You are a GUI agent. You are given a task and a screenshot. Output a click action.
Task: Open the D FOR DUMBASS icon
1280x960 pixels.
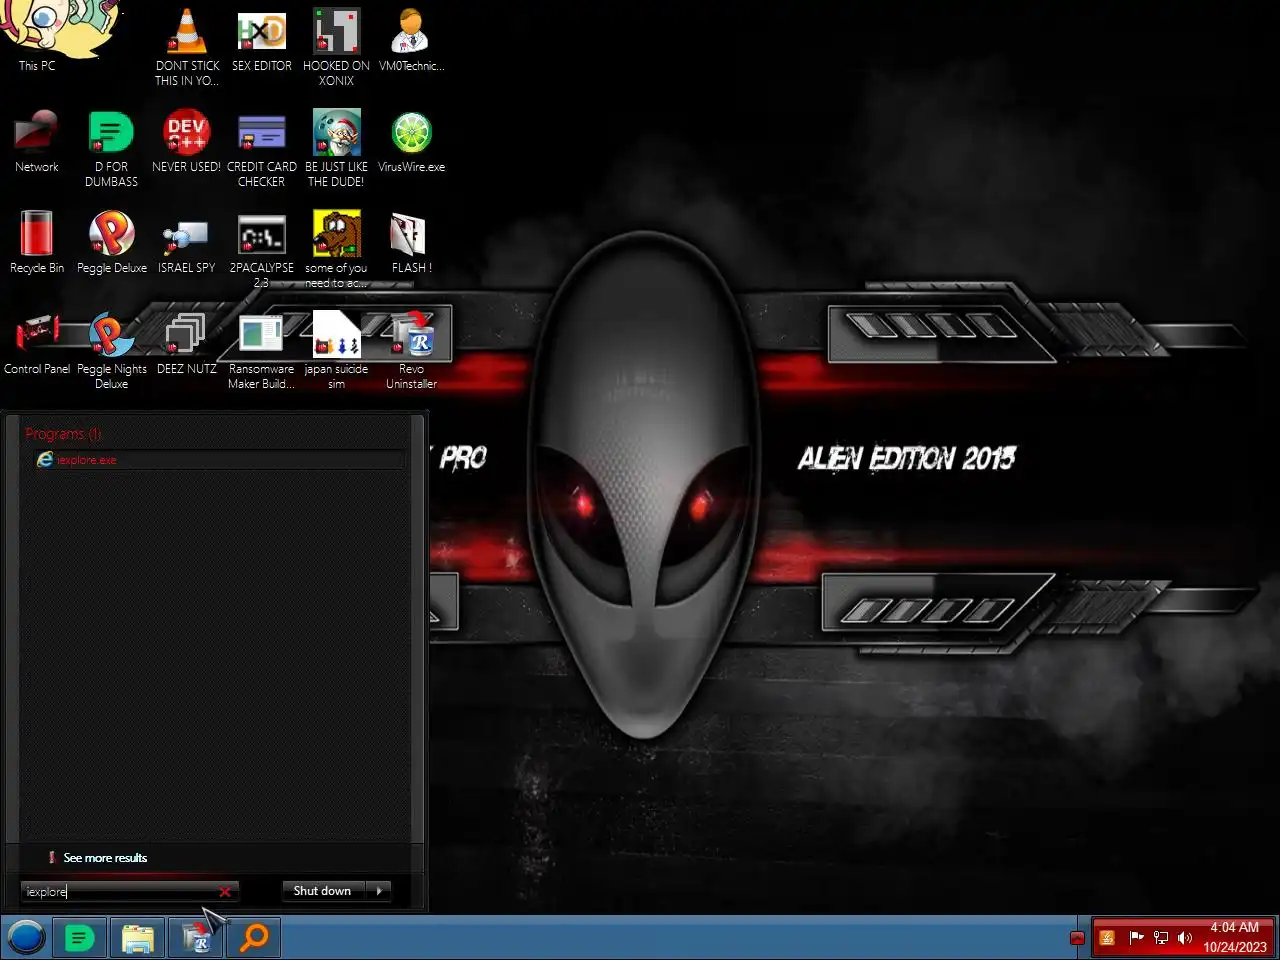click(x=111, y=148)
